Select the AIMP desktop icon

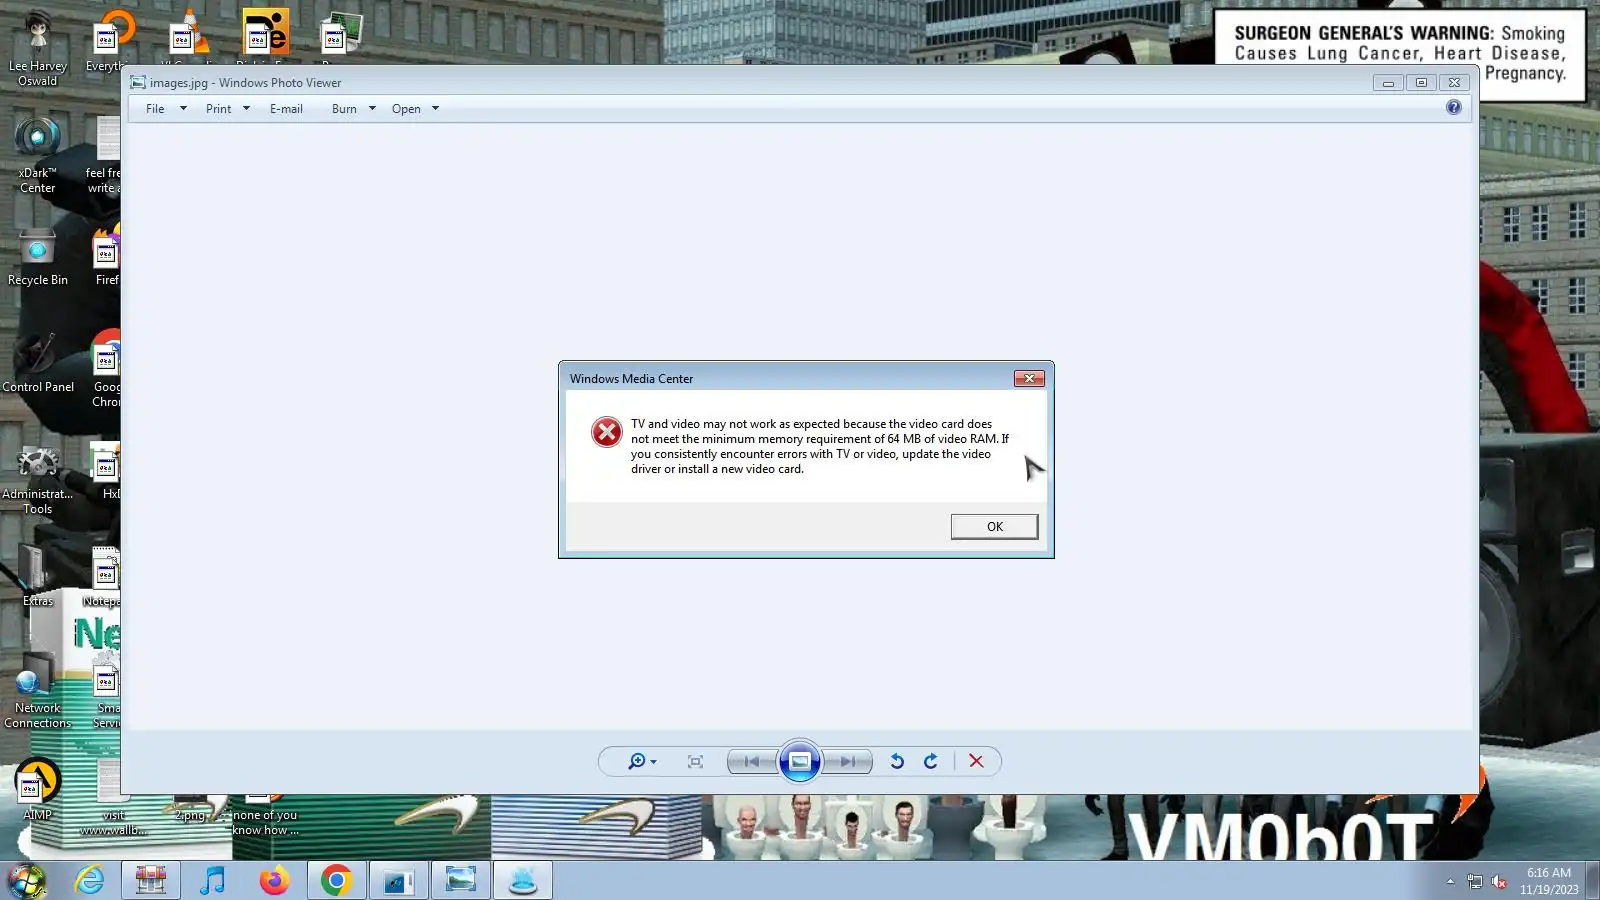click(38, 790)
